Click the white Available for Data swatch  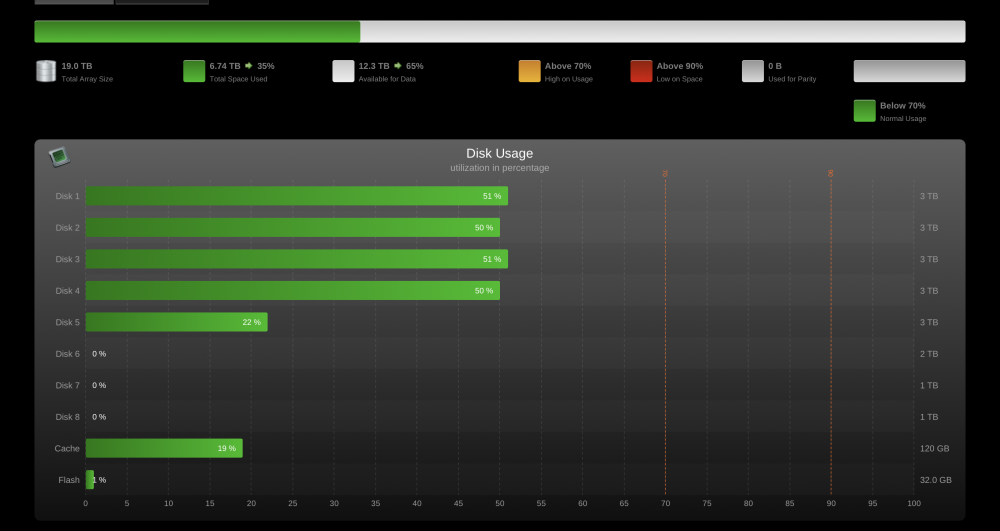343,71
